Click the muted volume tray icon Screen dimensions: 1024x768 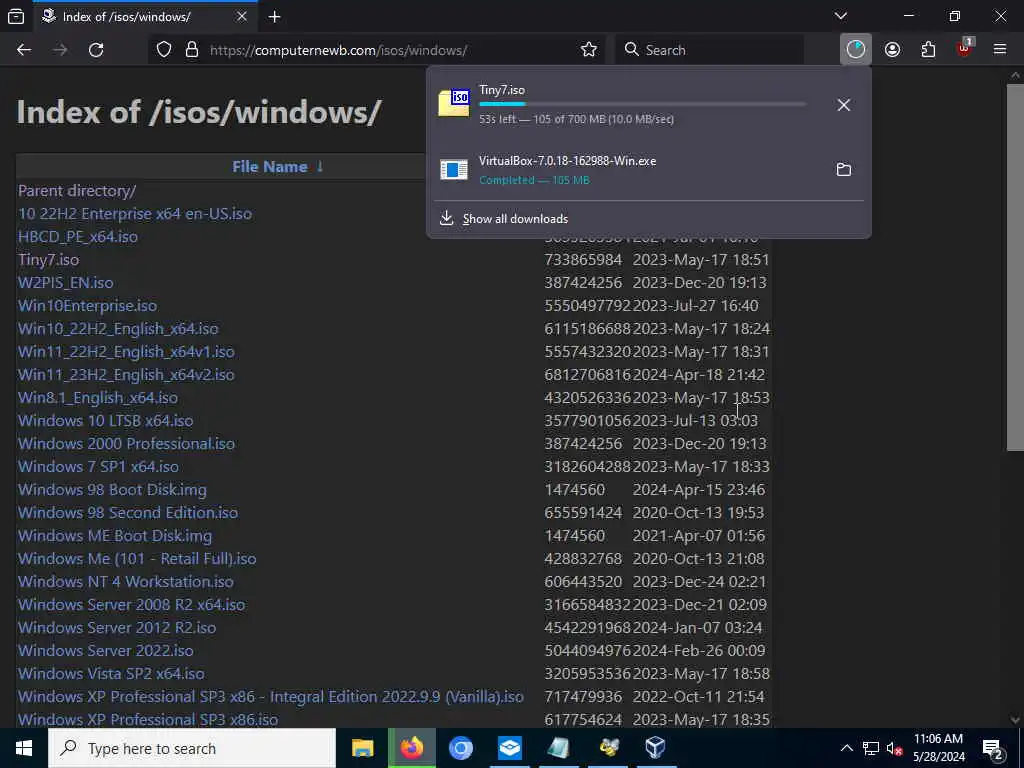894,748
